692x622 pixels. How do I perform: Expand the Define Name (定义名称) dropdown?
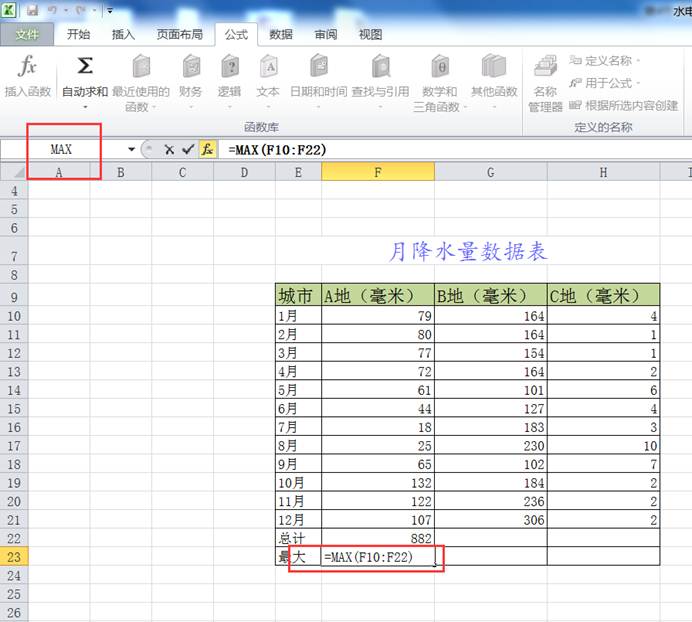point(638,61)
